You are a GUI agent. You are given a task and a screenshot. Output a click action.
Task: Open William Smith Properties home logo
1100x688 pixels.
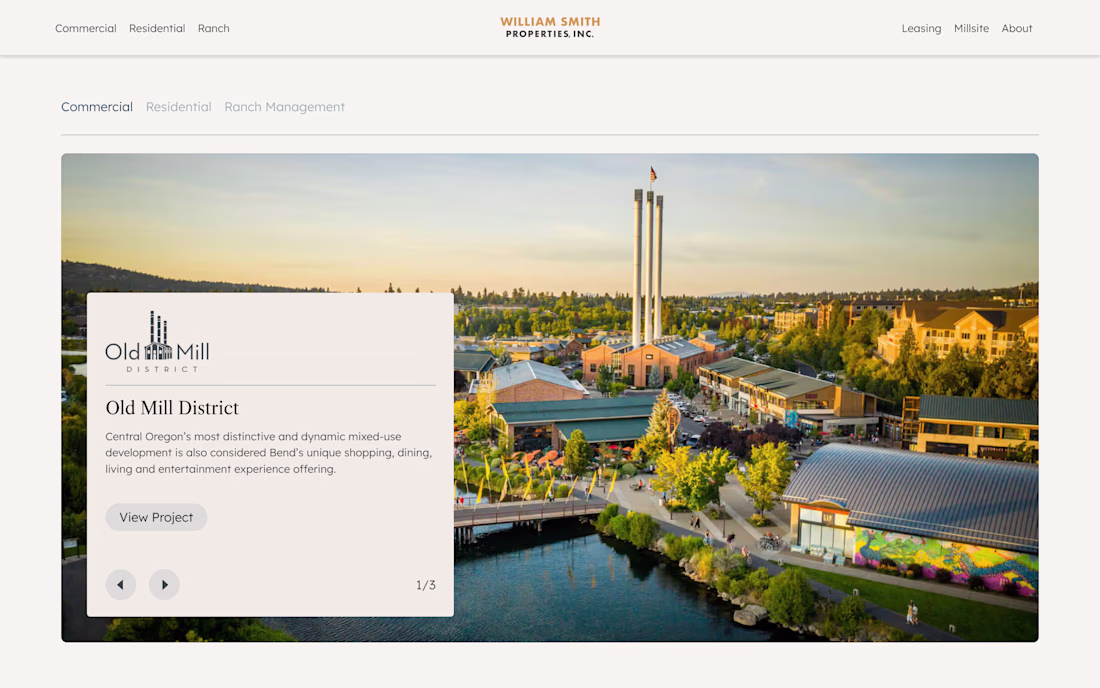[550, 27]
